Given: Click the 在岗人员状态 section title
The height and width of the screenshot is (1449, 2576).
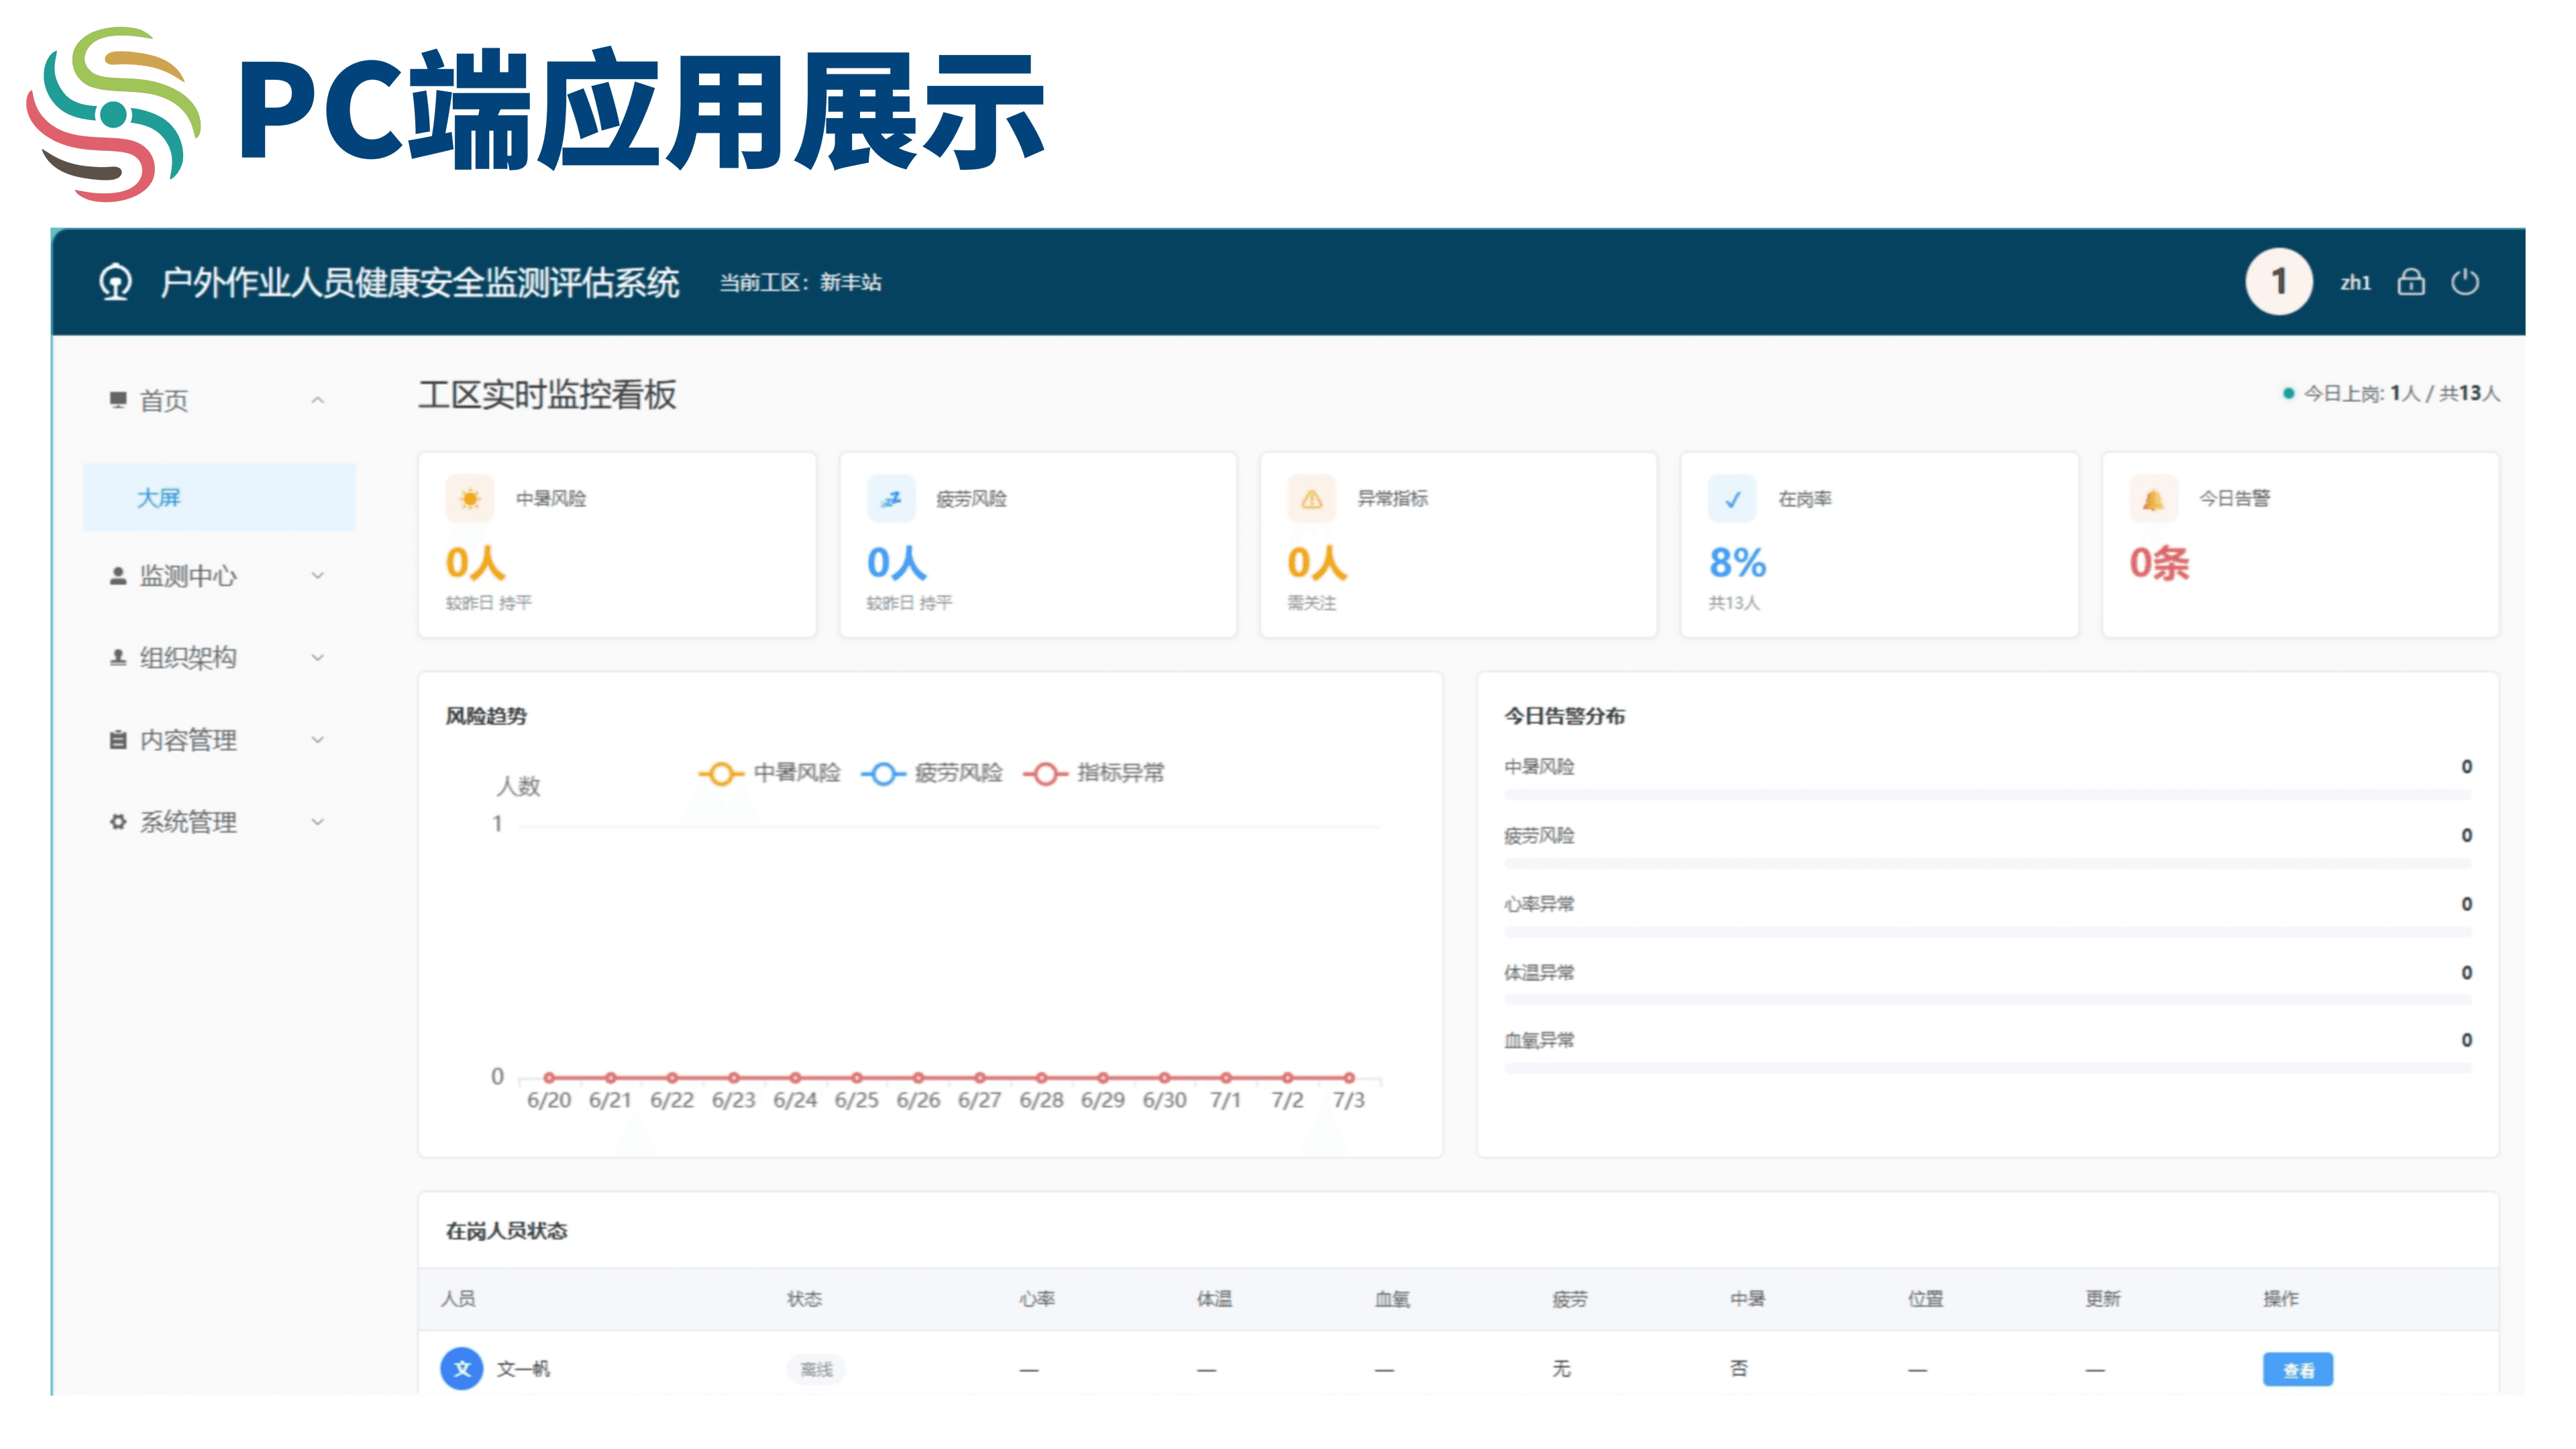Looking at the screenshot, I should (506, 1231).
